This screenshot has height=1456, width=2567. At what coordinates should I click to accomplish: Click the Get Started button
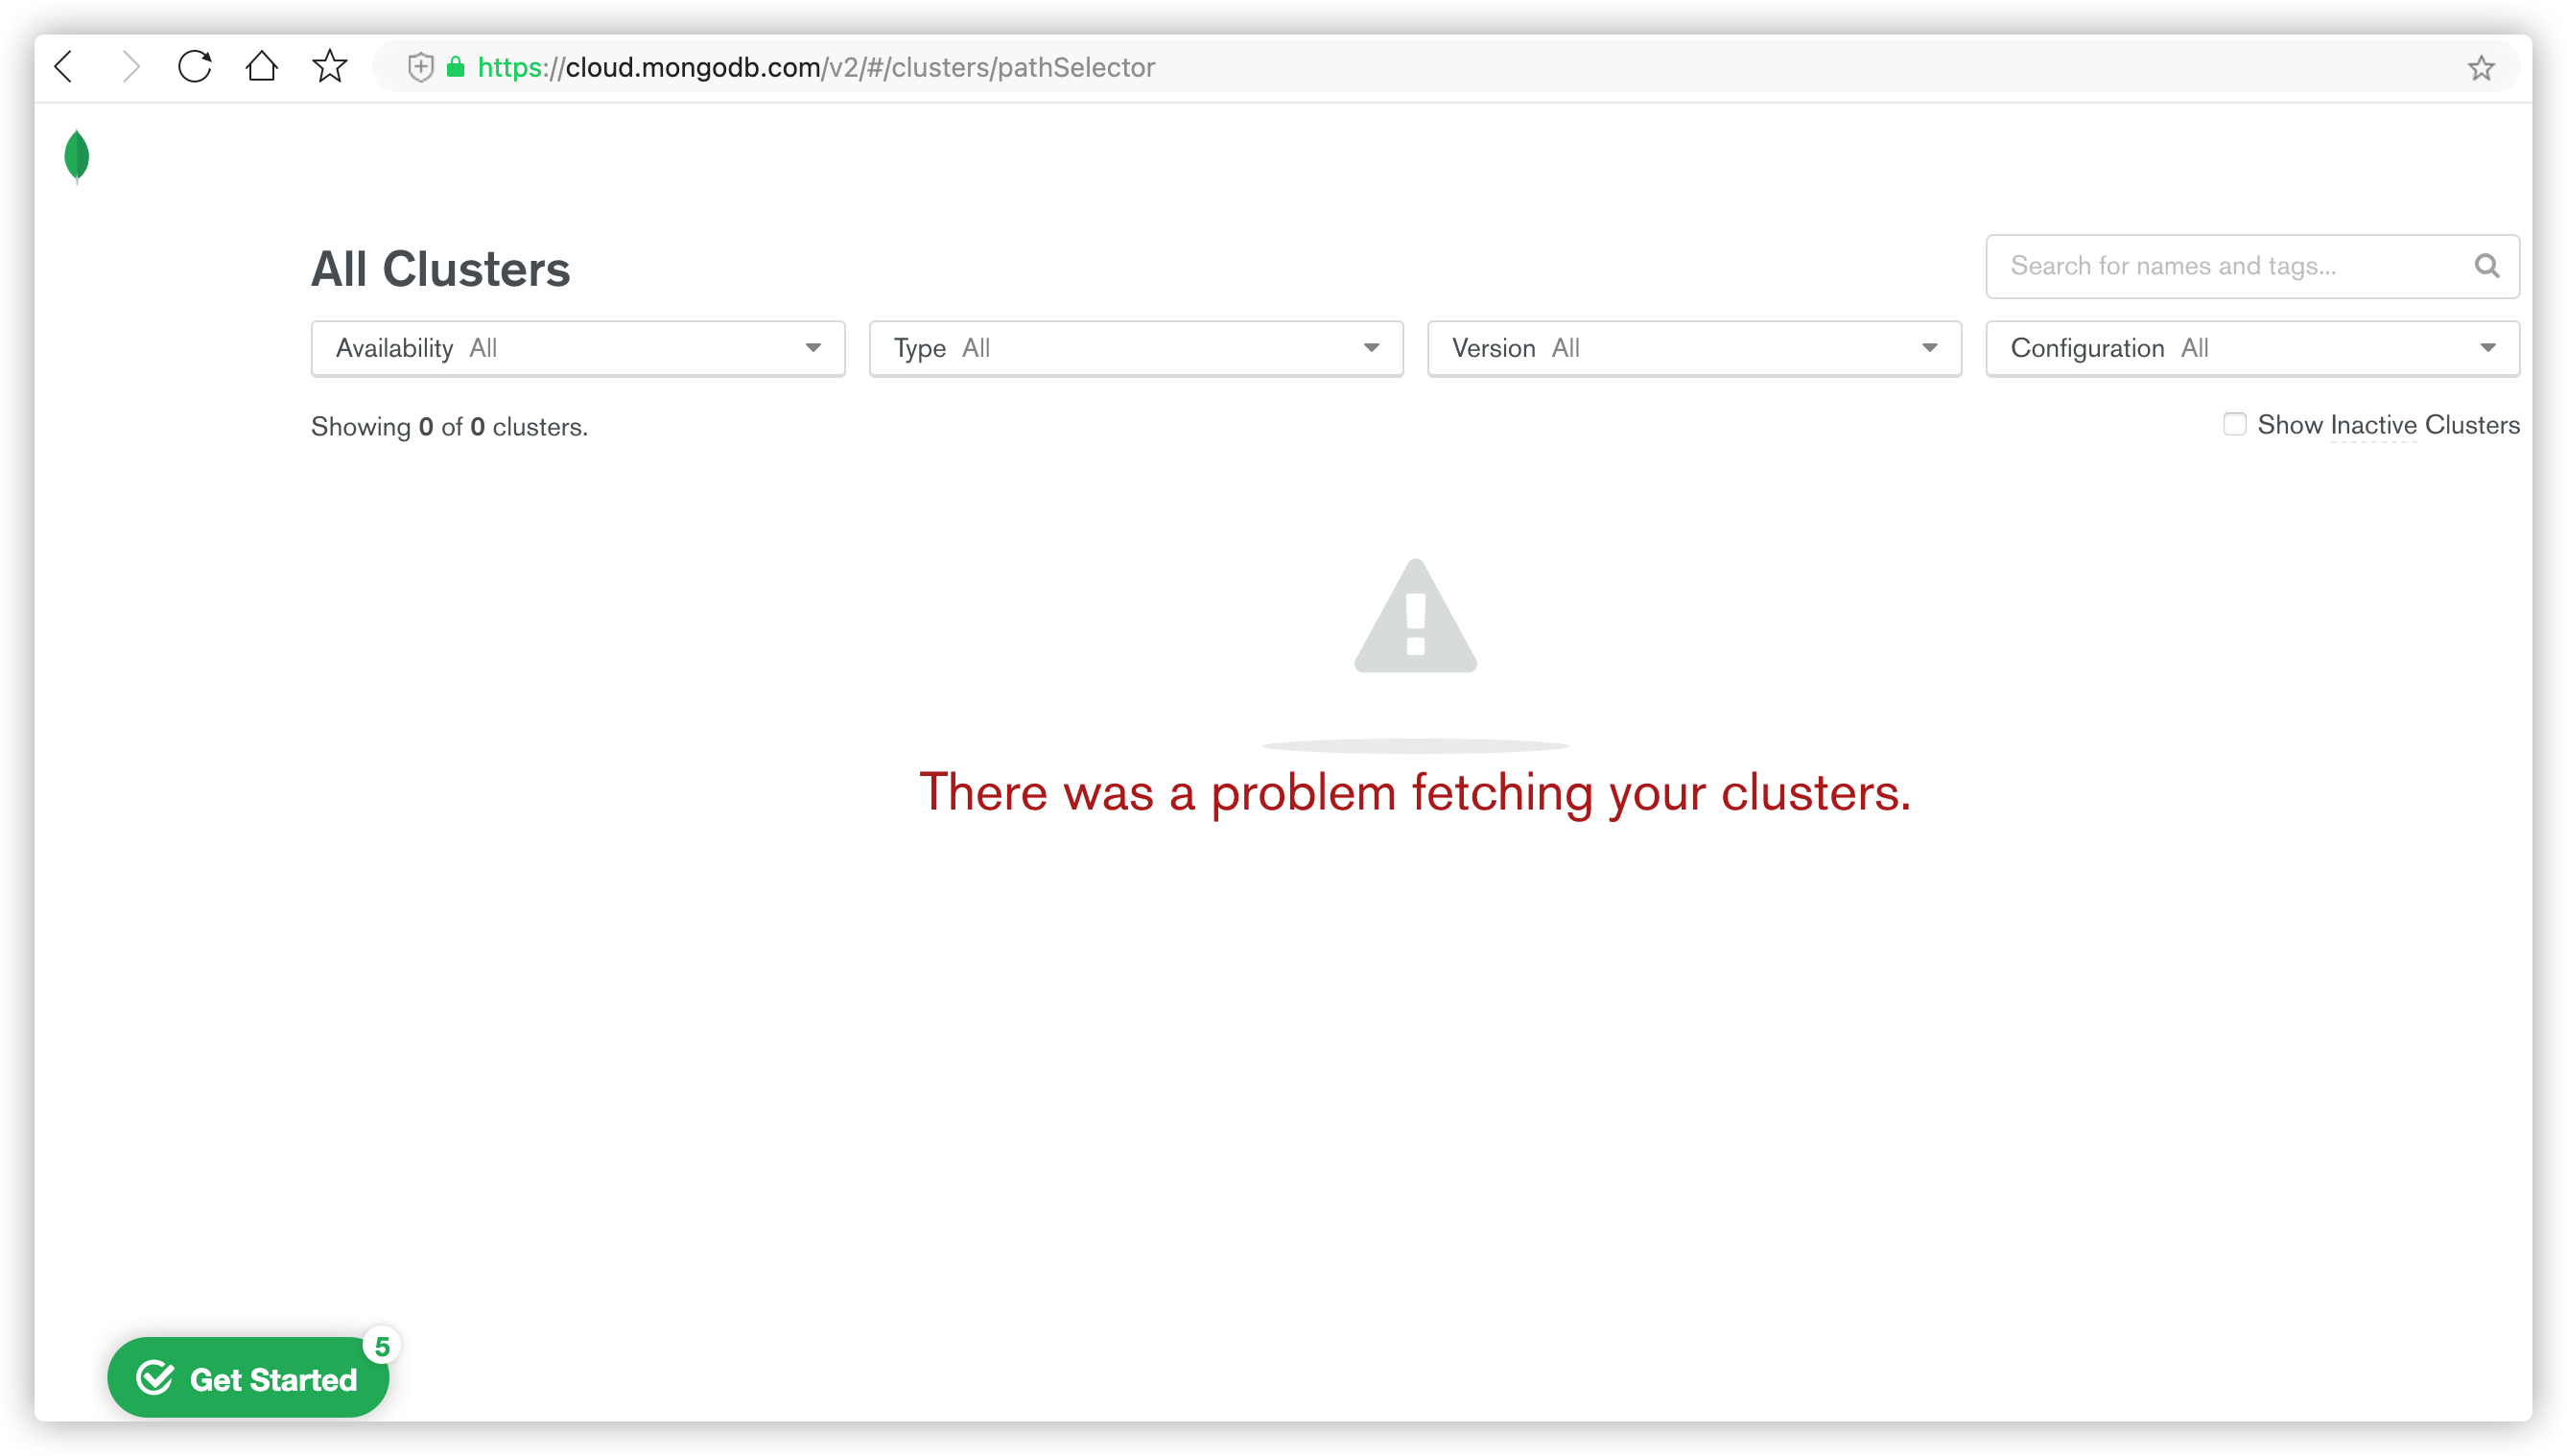click(248, 1379)
